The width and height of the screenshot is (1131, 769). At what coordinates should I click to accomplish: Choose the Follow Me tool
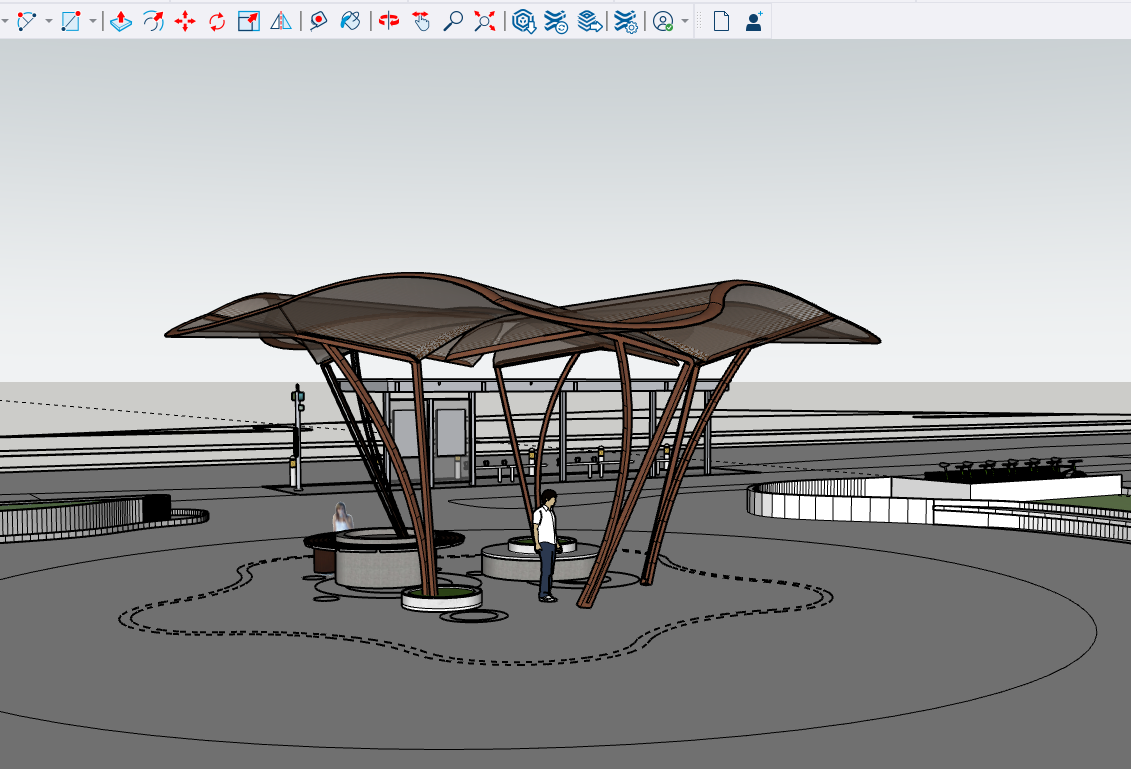[x=153, y=21]
